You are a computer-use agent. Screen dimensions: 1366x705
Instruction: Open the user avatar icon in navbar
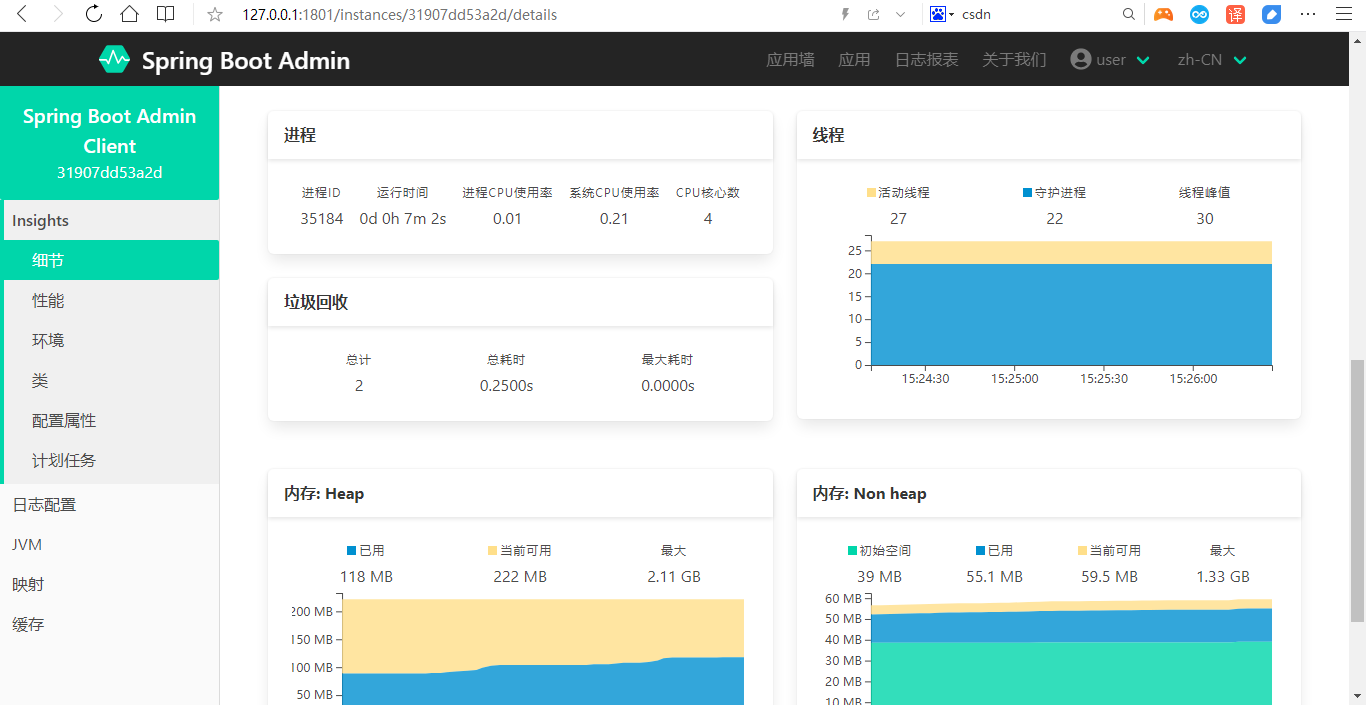pos(1081,59)
